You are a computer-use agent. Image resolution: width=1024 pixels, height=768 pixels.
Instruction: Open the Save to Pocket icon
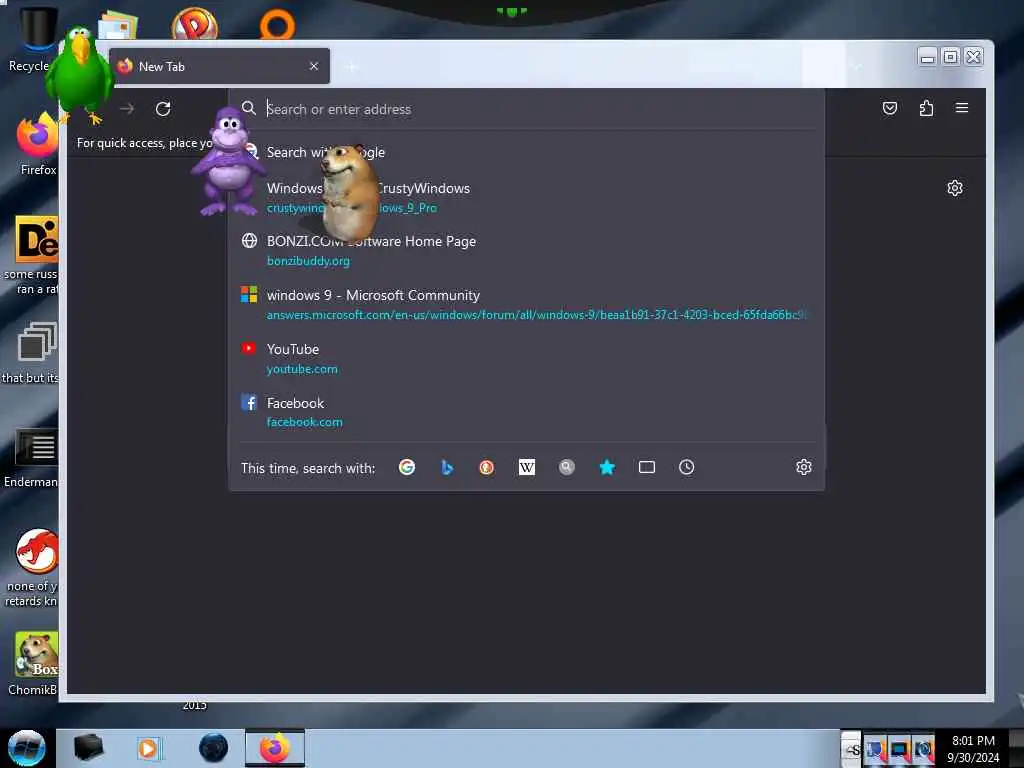point(889,108)
